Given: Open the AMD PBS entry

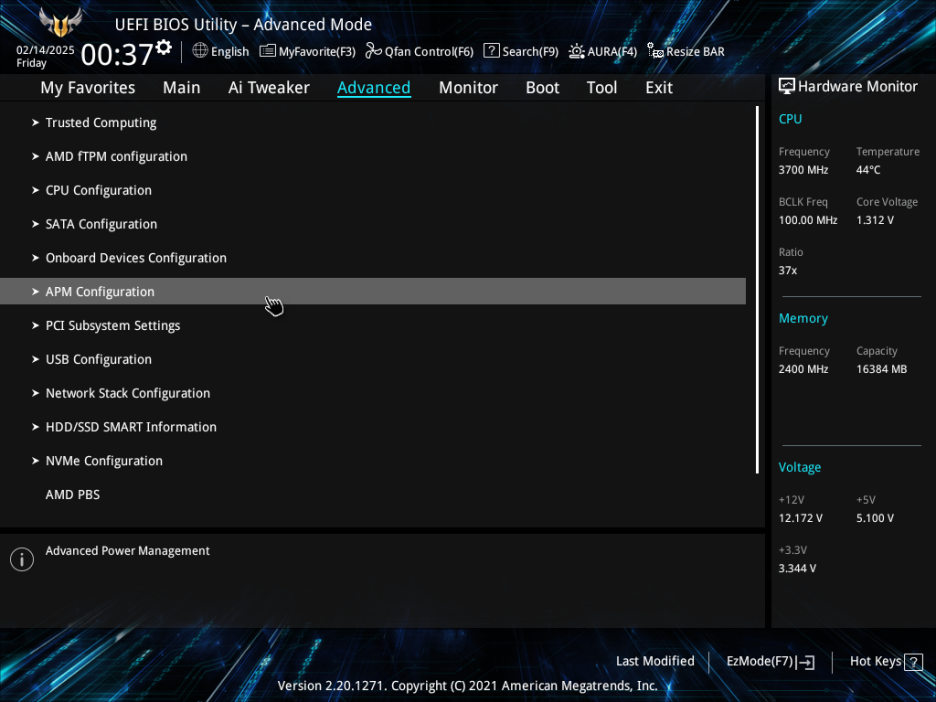Looking at the screenshot, I should click(x=73, y=495).
